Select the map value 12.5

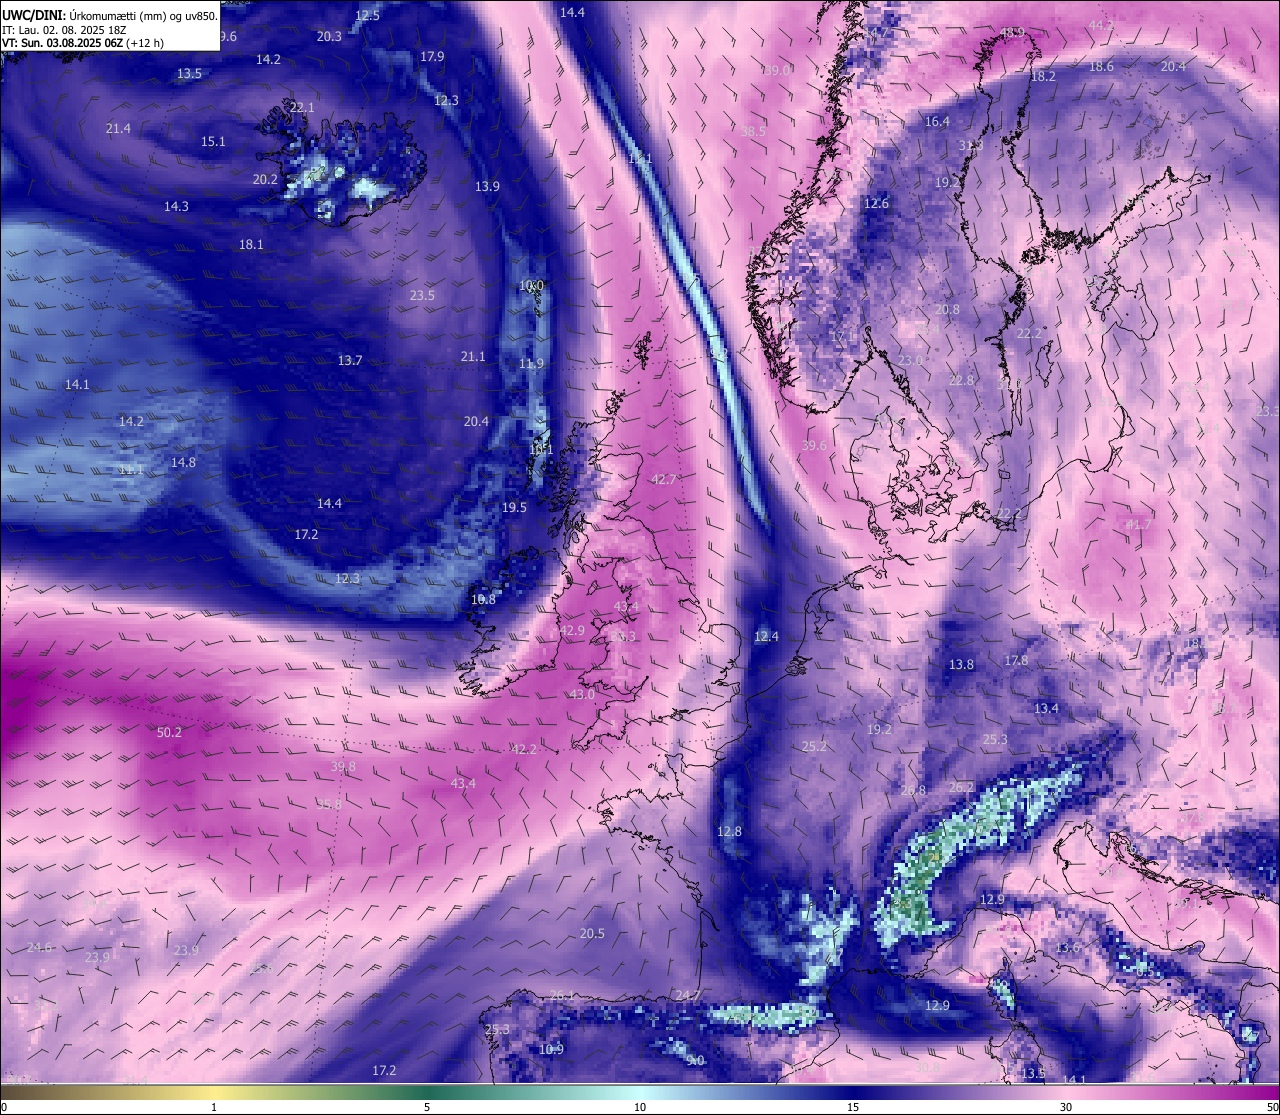point(368,15)
